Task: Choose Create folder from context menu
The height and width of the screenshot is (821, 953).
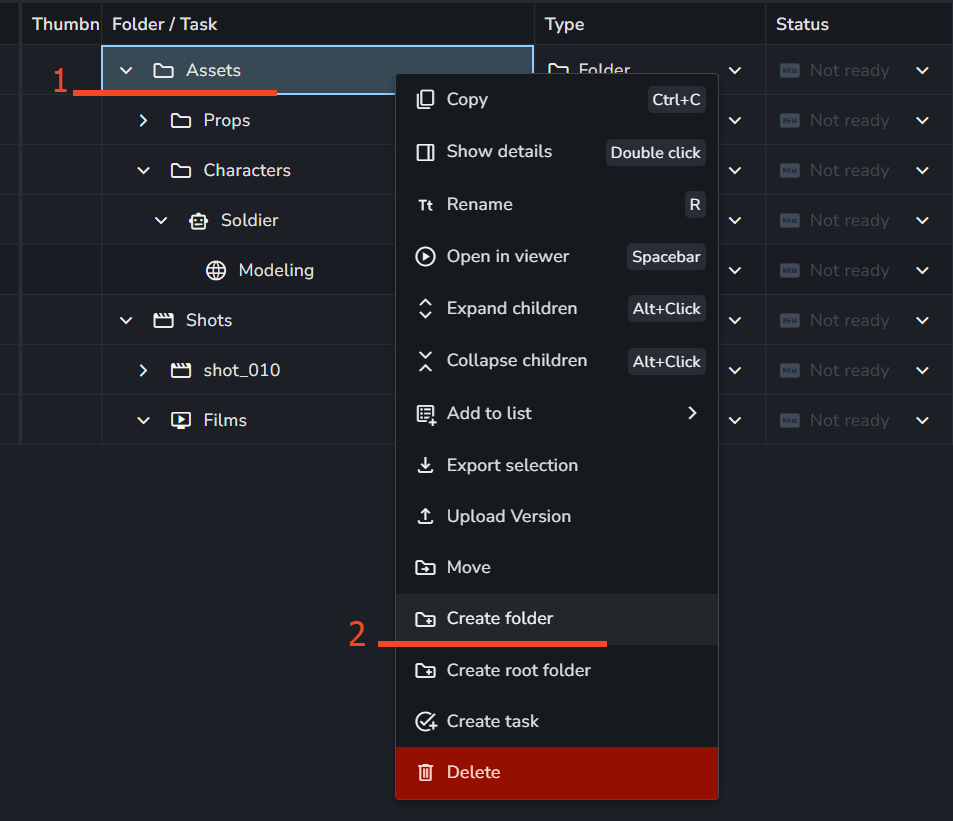Action: 500,619
